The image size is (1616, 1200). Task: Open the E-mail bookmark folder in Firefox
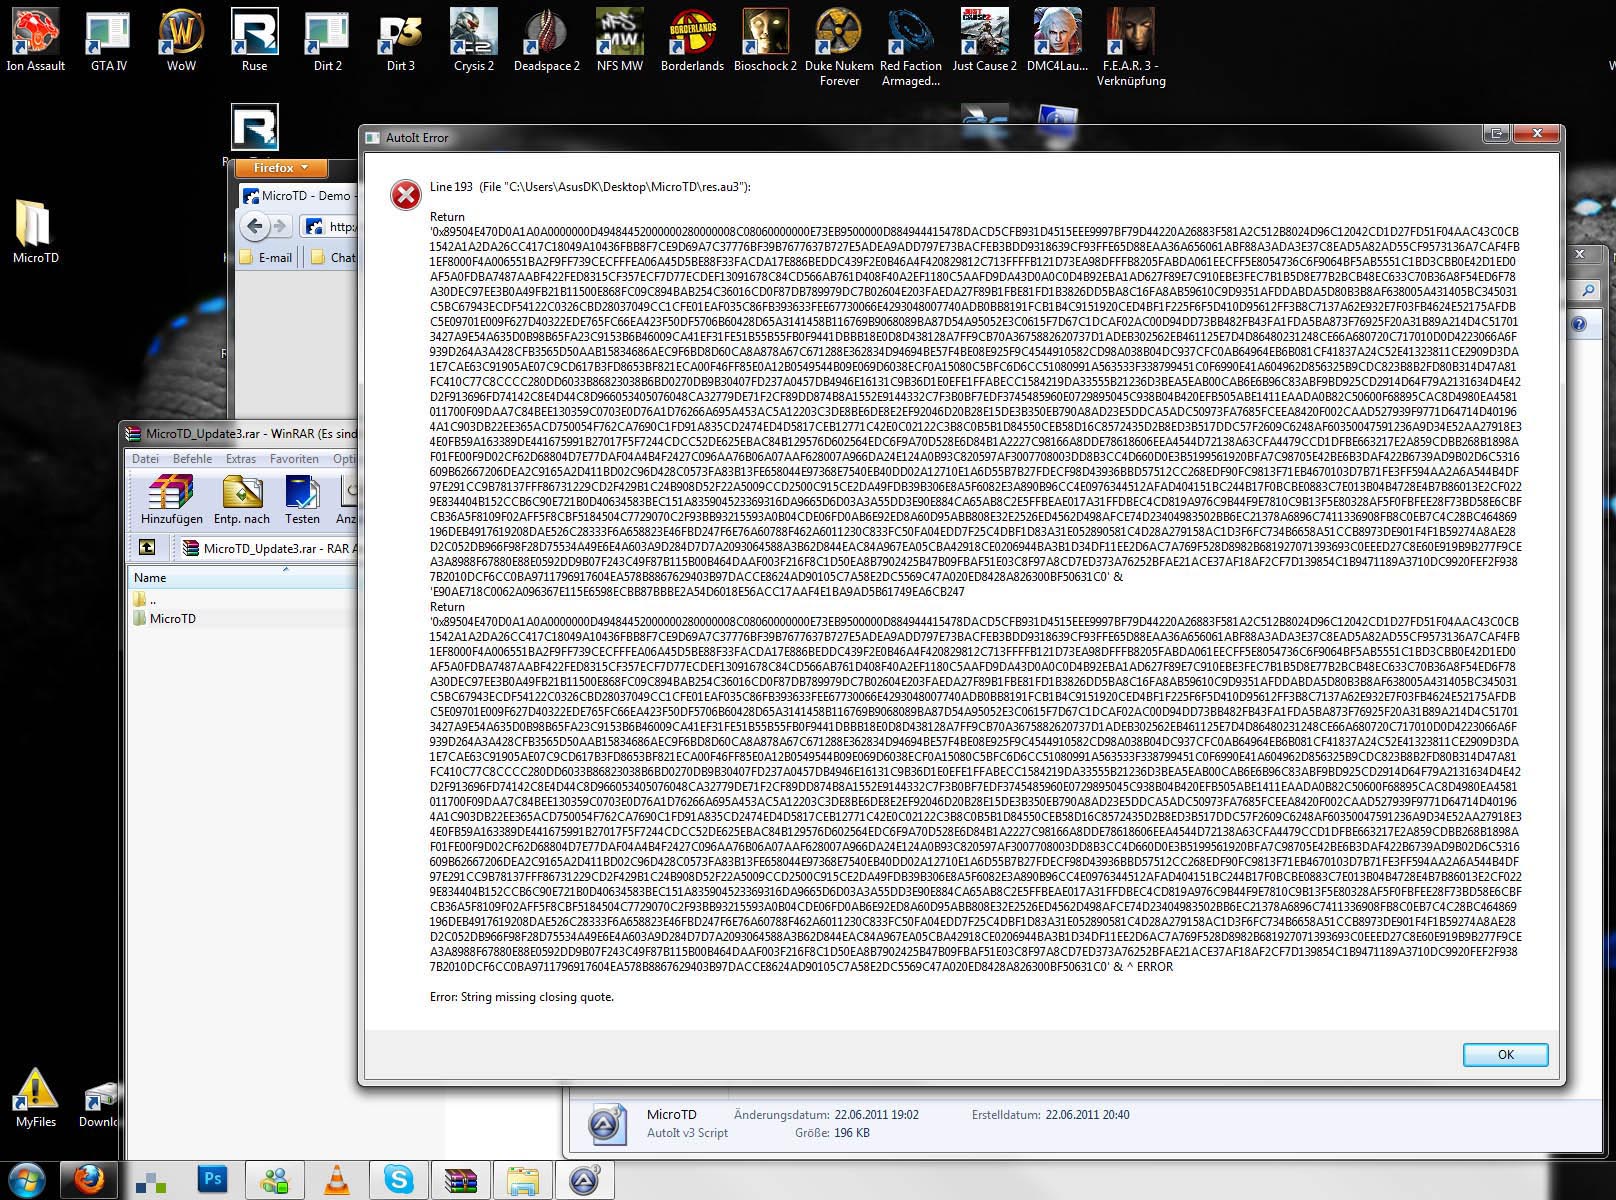[x=266, y=257]
